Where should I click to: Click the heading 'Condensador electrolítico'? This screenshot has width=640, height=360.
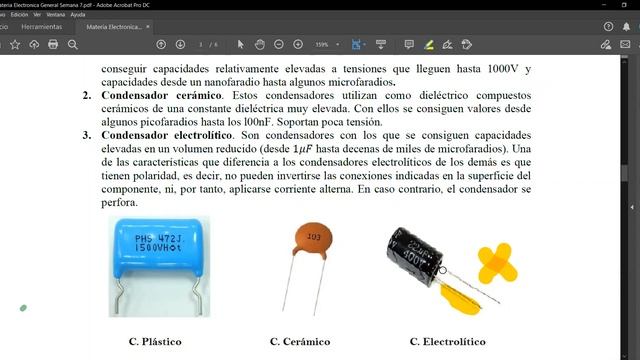coord(167,135)
